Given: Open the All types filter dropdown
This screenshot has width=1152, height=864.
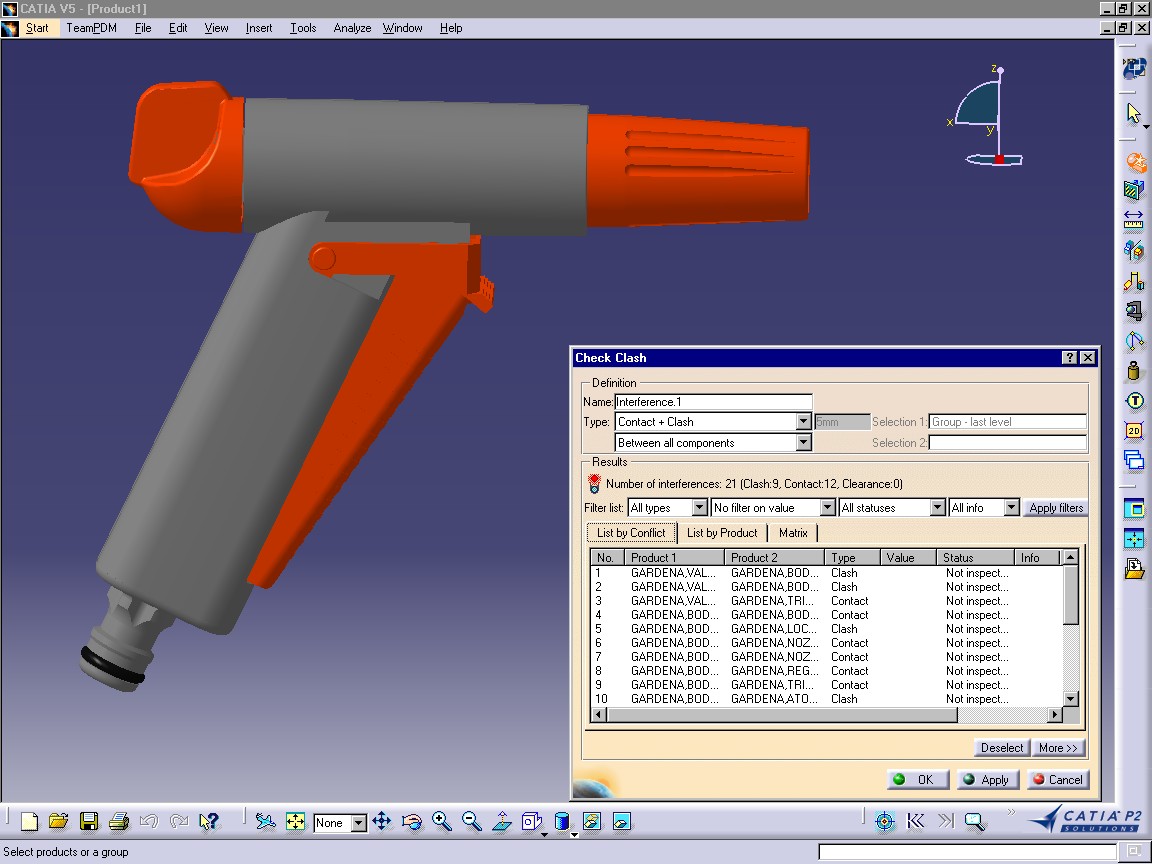Looking at the screenshot, I should pos(699,508).
